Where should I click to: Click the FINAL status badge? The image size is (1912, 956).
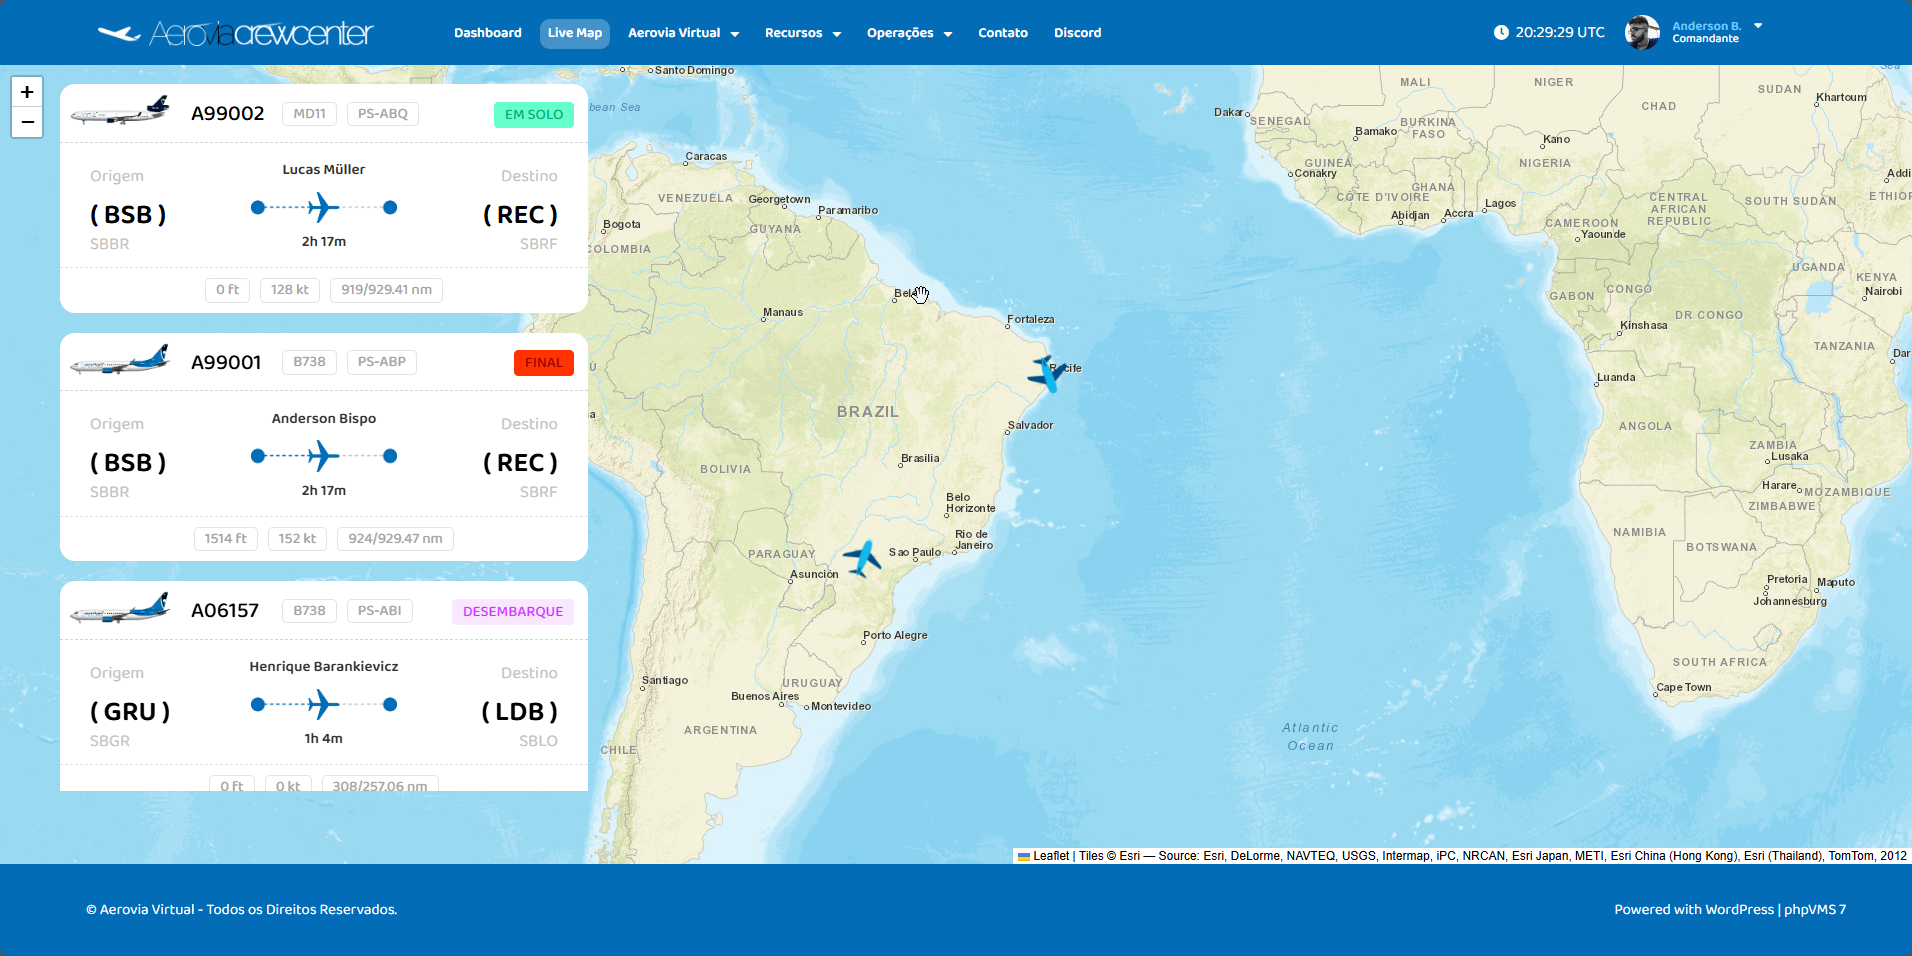544,363
